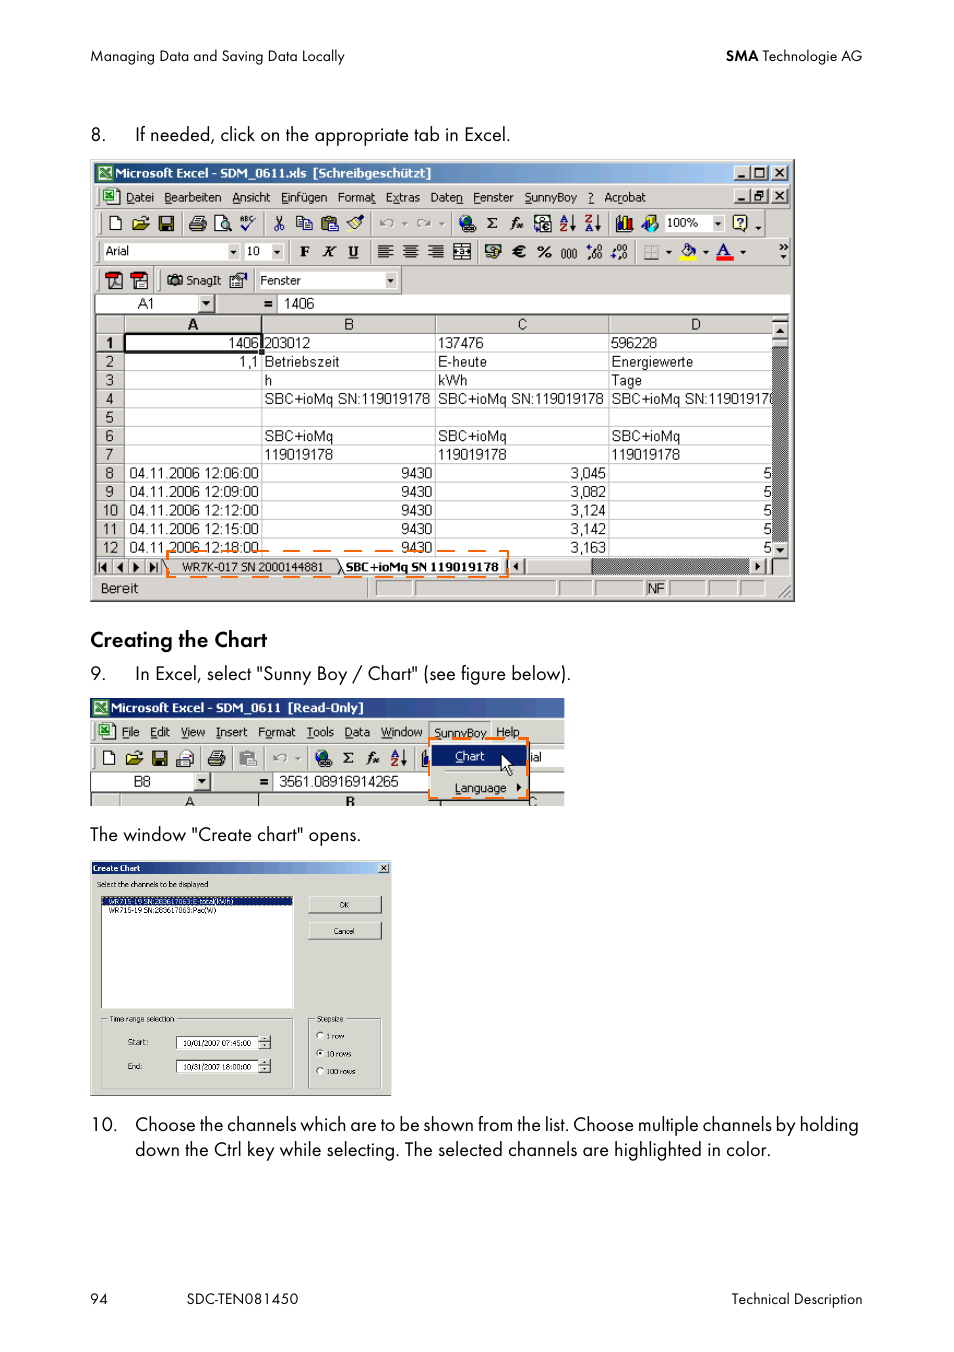Select the 1 row stepsize radio button

(x=320, y=1036)
